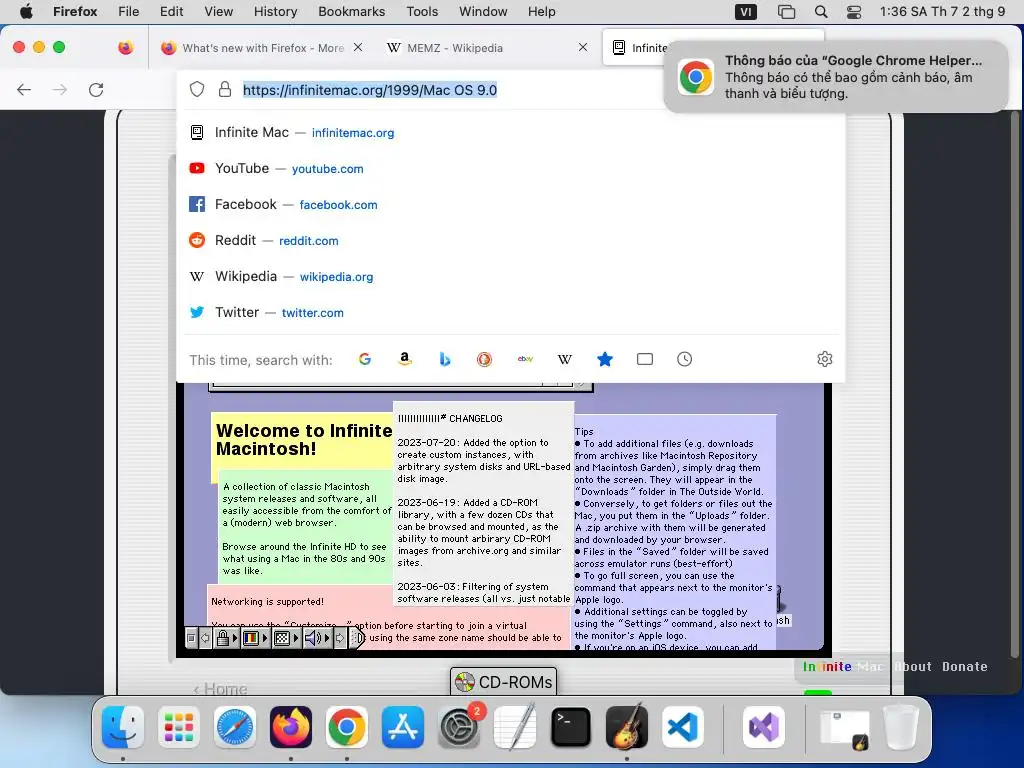Search this time with Google
The image size is (1024, 768).
(x=364, y=359)
